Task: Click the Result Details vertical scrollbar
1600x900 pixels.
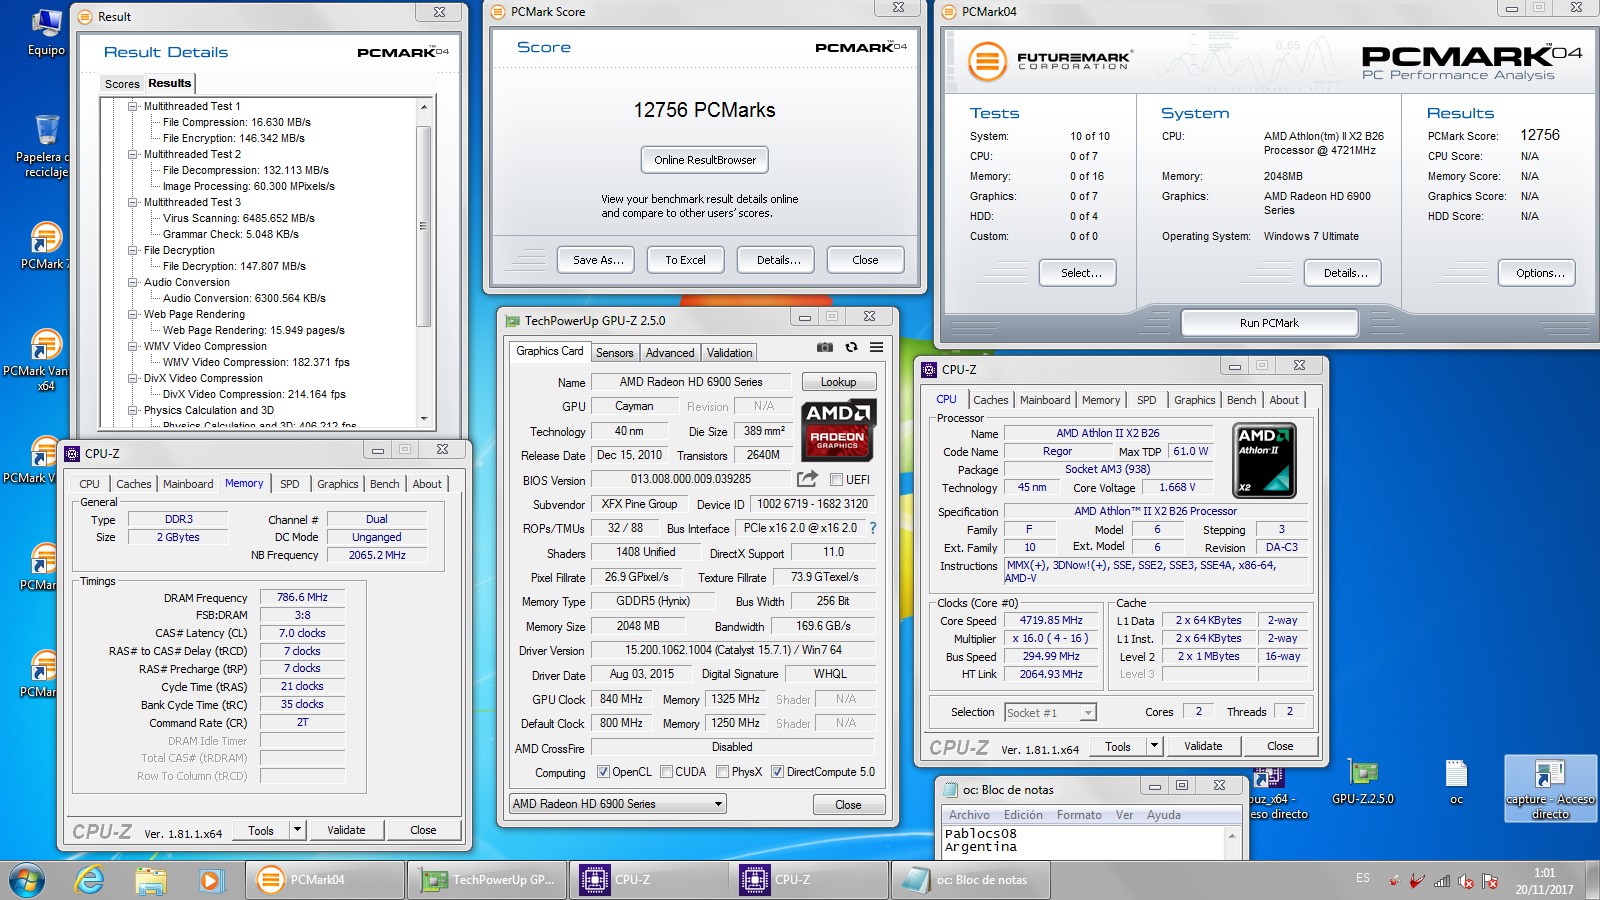Action: pos(424,264)
